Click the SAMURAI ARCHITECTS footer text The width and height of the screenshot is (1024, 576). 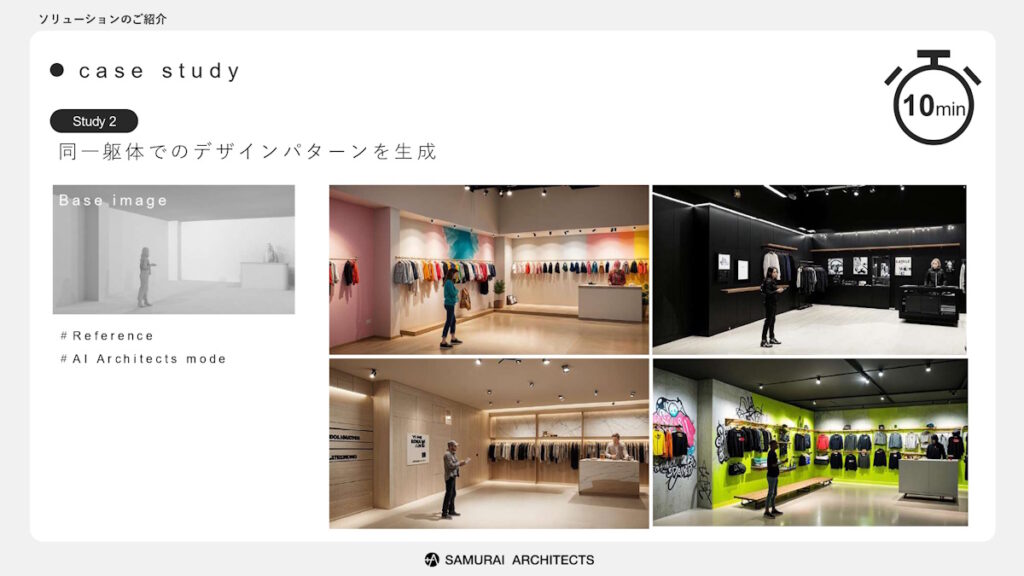[519, 560]
